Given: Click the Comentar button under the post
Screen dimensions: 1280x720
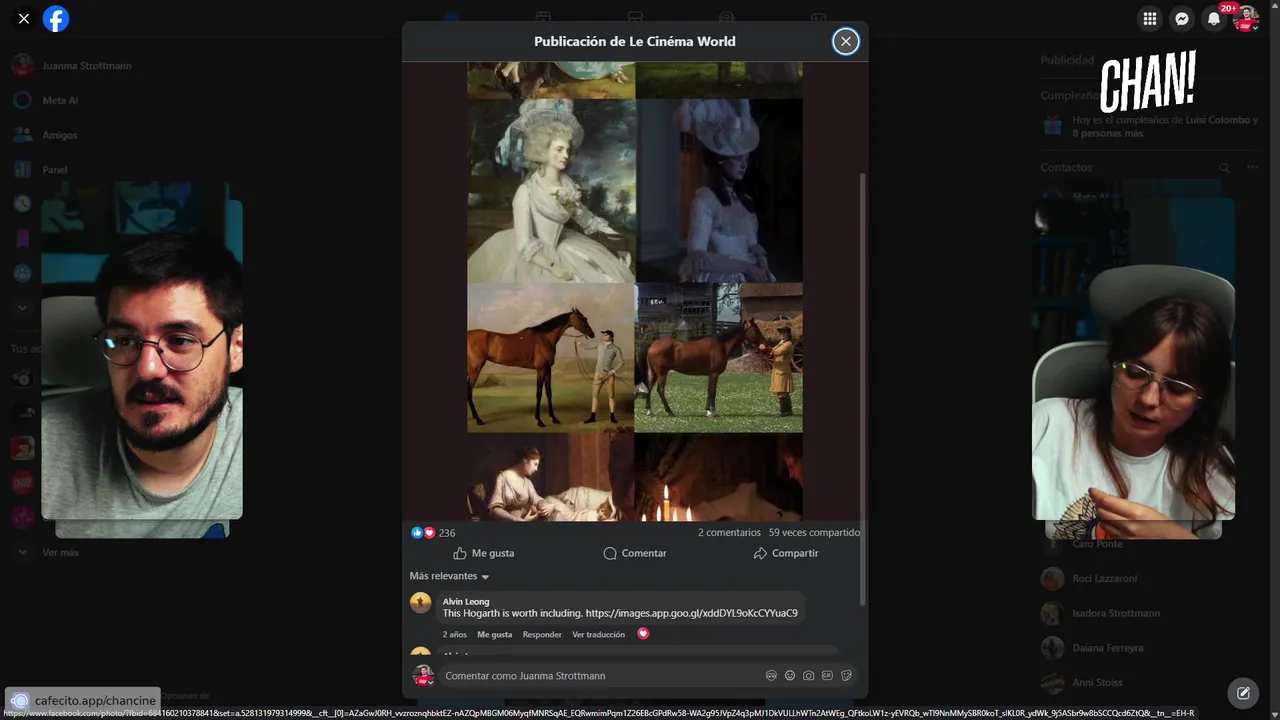Looking at the screenshot, I should point(635,553).
